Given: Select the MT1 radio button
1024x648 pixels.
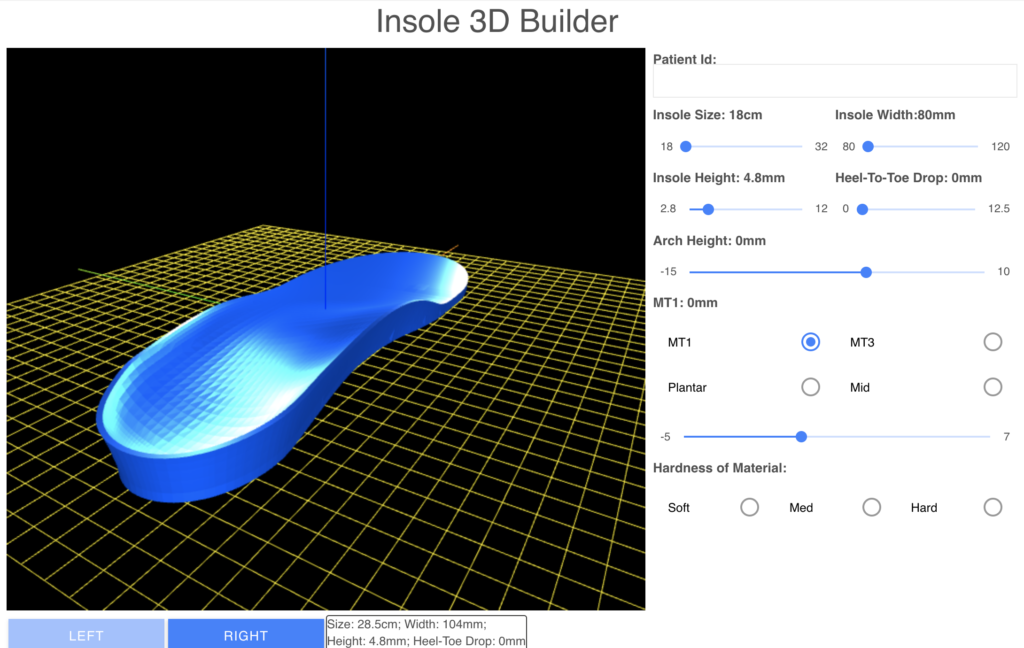Looking at the screenshot, I should point(810,342).
